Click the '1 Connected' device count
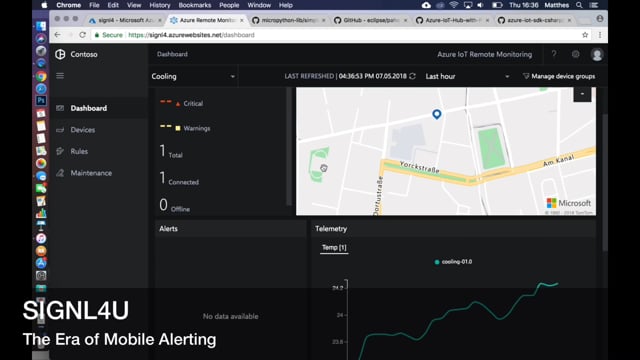Screen dimensions: 640x360 [x=179, y=178]
